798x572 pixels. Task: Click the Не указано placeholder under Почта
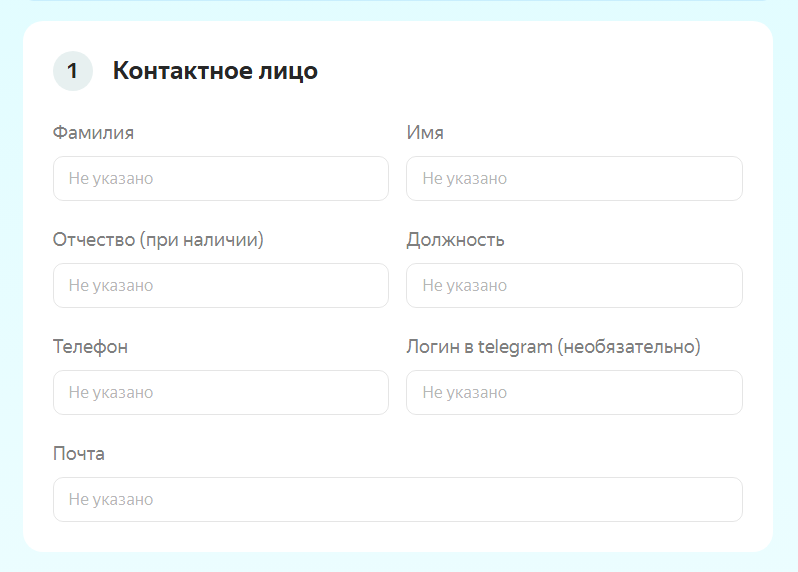click(x=111, y=499)
